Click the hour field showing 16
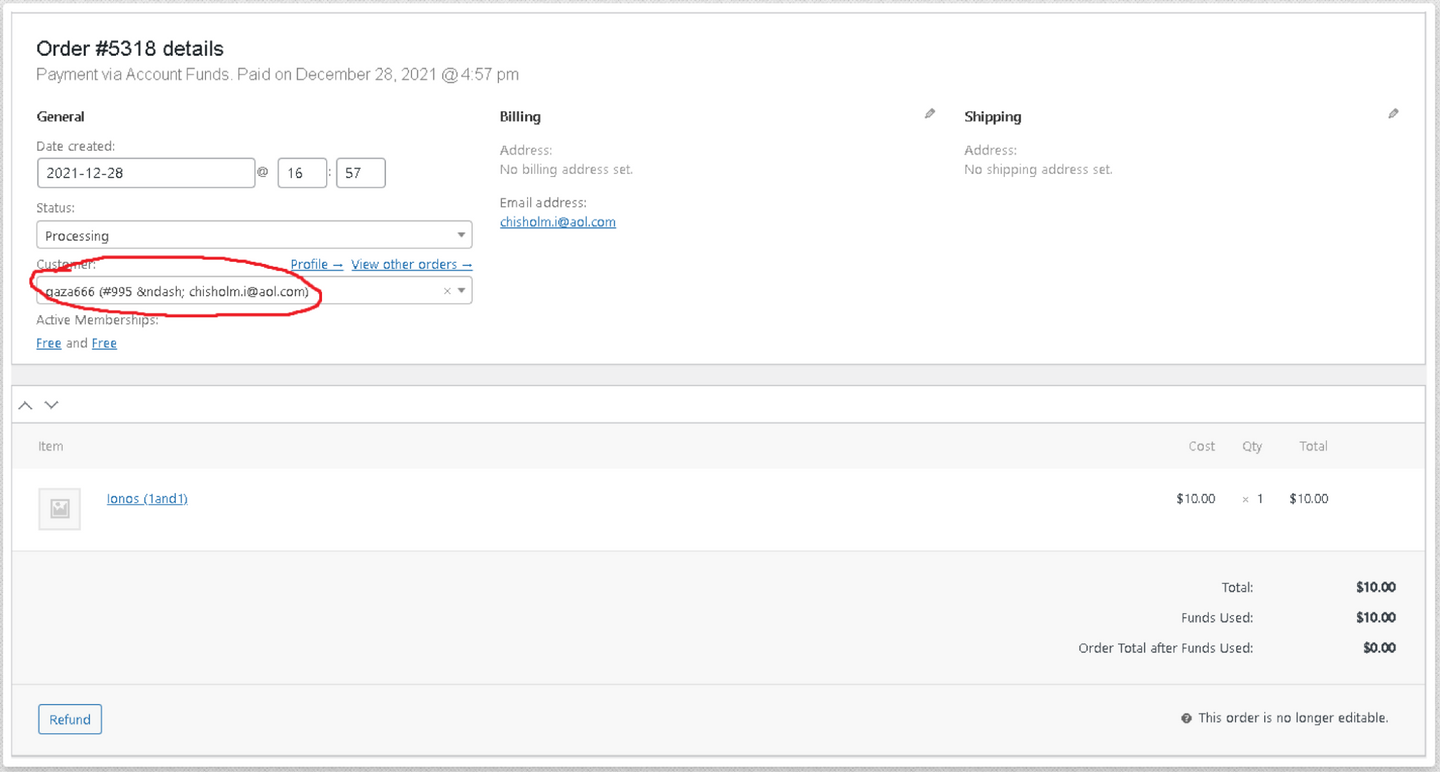 302,173
